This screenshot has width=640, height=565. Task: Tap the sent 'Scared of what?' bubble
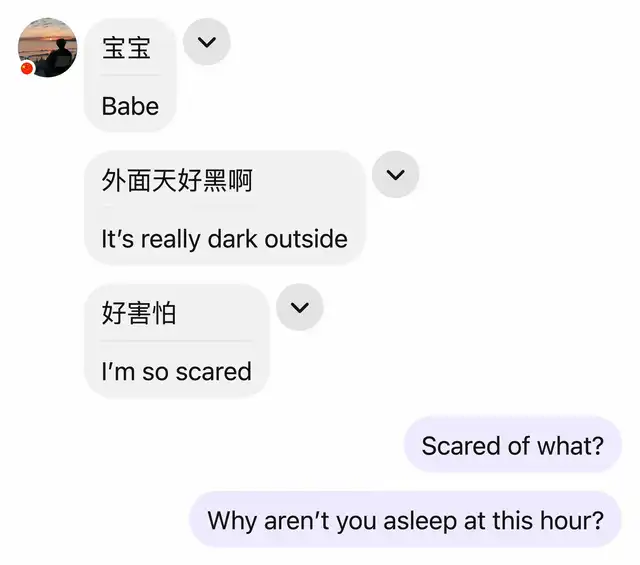(513, 445)
